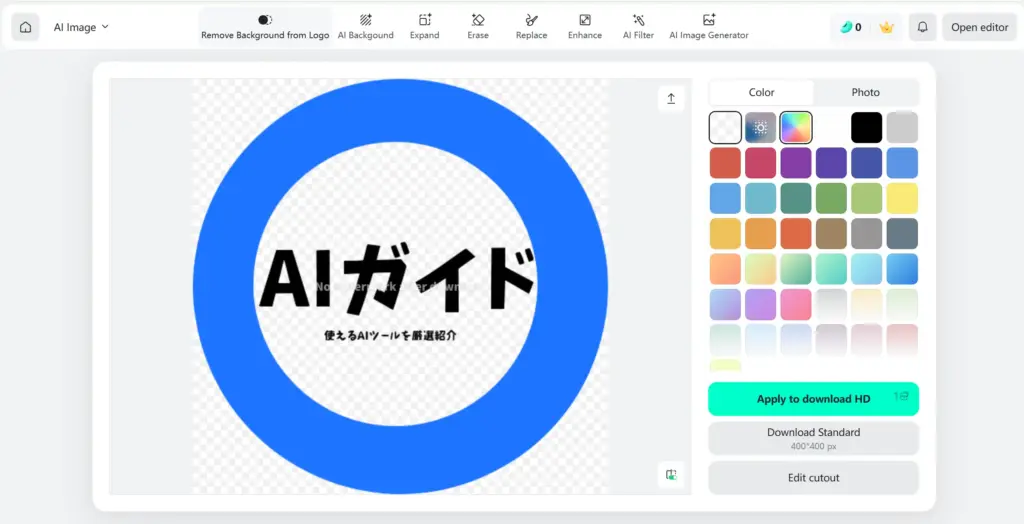Open the AI Filter tool
The height and width of the screenshot is (524, 1024).
pyautogui.click(x=638, y=27)
